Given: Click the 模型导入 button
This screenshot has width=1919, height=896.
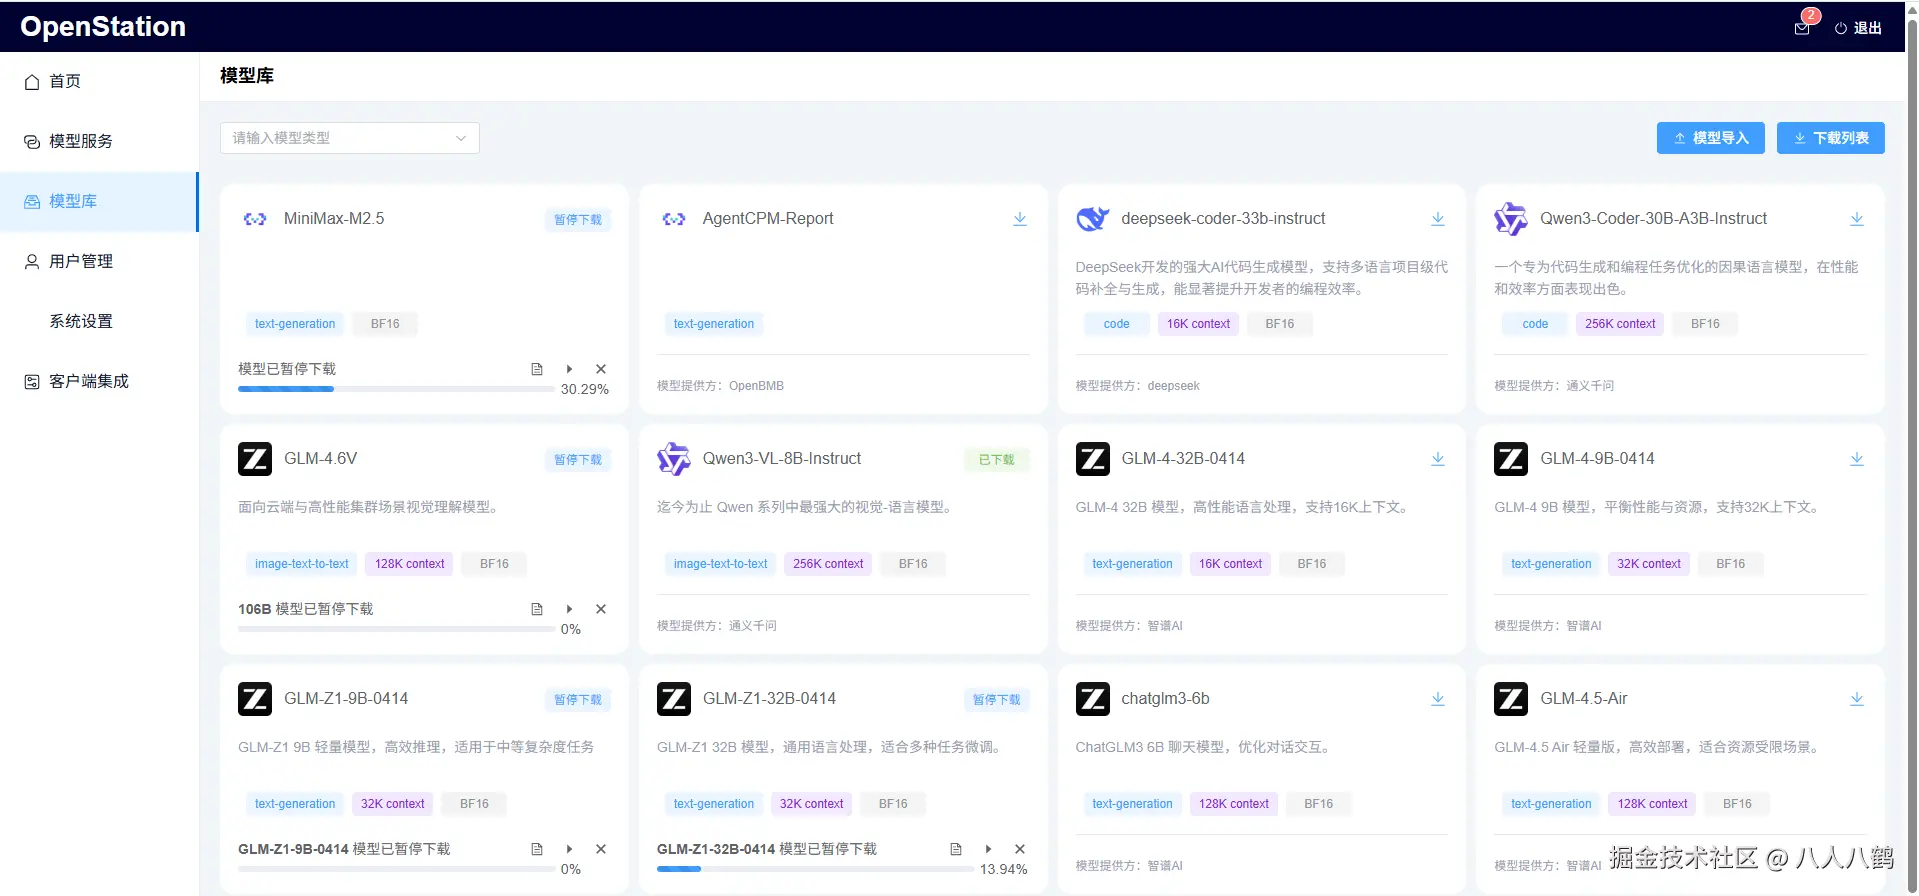Looking at the screenshot, I should 1710,138.
